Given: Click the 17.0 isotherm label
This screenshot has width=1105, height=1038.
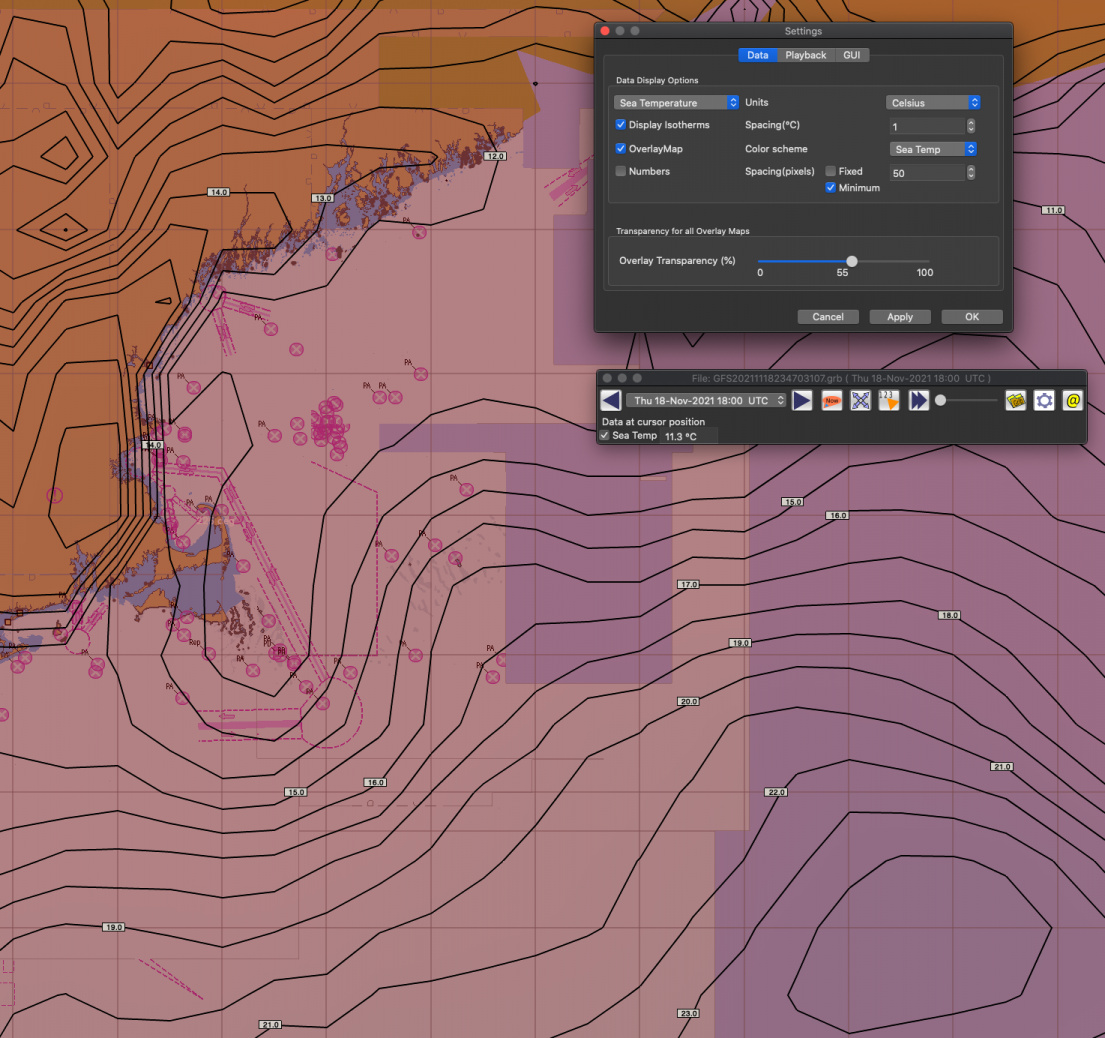Looking at the screenshot, I should pos(689,585).
